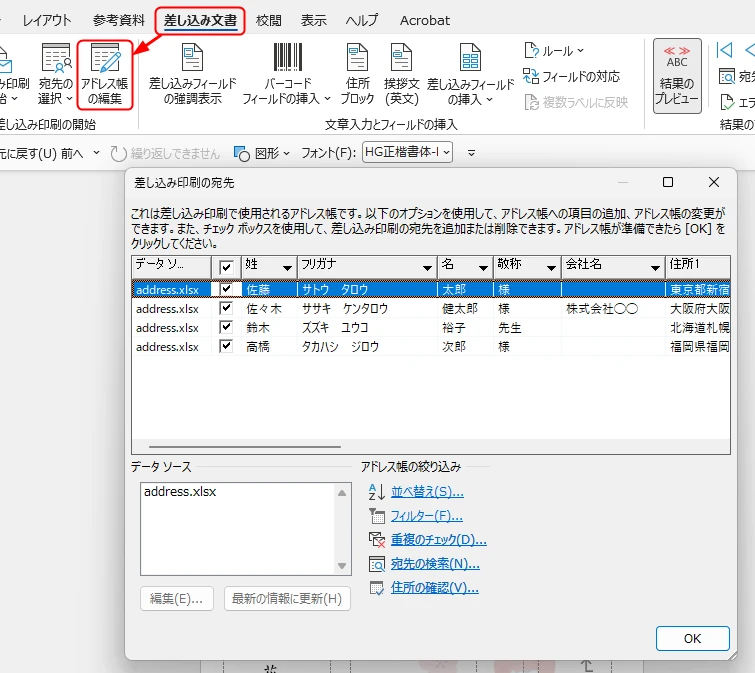The height and width of the screenshot is (673, 755).
Task: Open 重複のチェック(D)... link
Action: click(x=439, y=540)
